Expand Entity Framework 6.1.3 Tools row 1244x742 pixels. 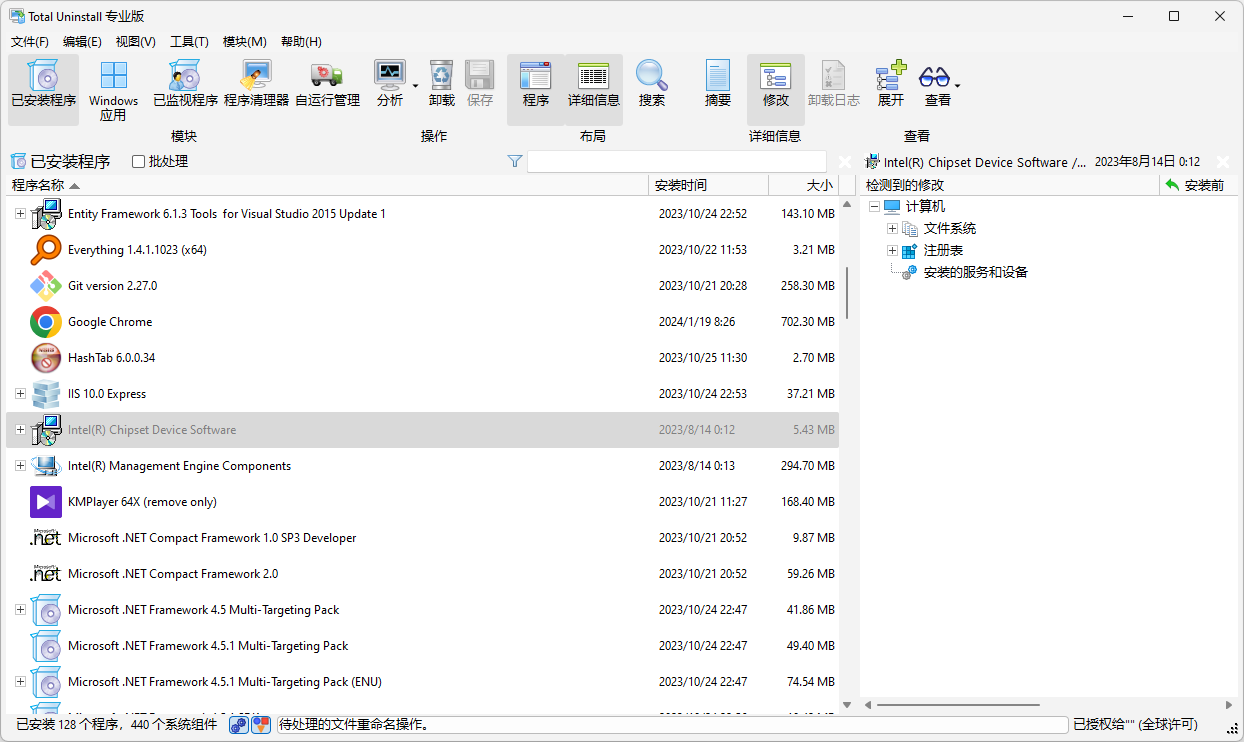tap(20, 214)
